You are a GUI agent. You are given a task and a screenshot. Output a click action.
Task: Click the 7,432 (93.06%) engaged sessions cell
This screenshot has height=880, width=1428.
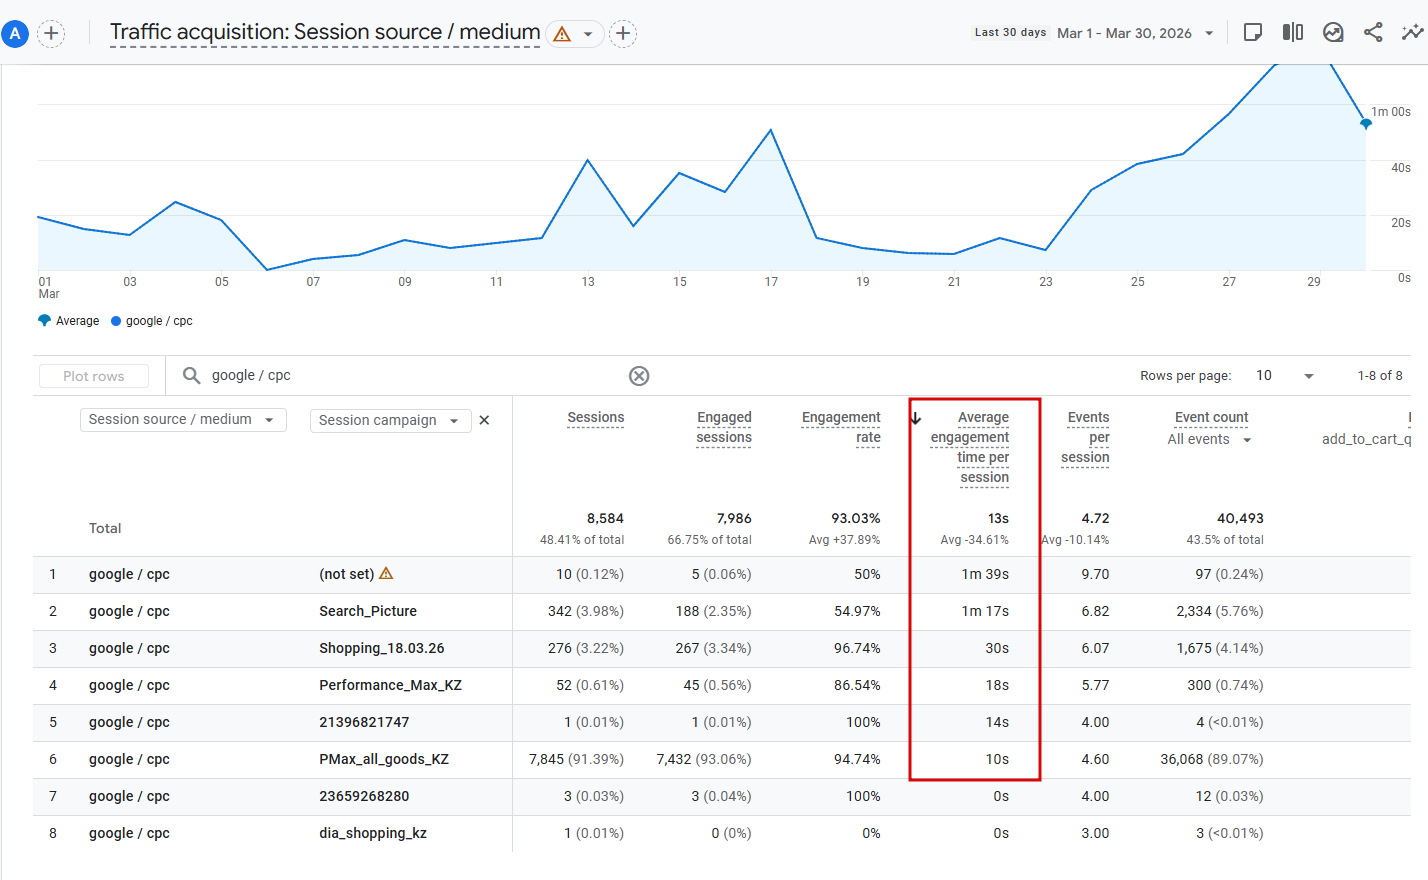point(704,760)
